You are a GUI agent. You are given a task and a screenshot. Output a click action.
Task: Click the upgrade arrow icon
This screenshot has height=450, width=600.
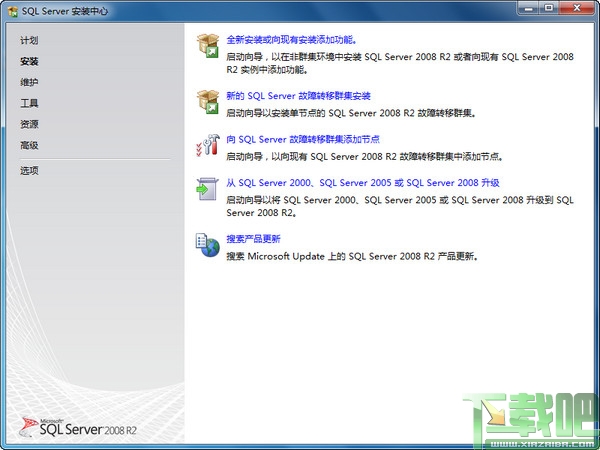click(x=207, y=189)
